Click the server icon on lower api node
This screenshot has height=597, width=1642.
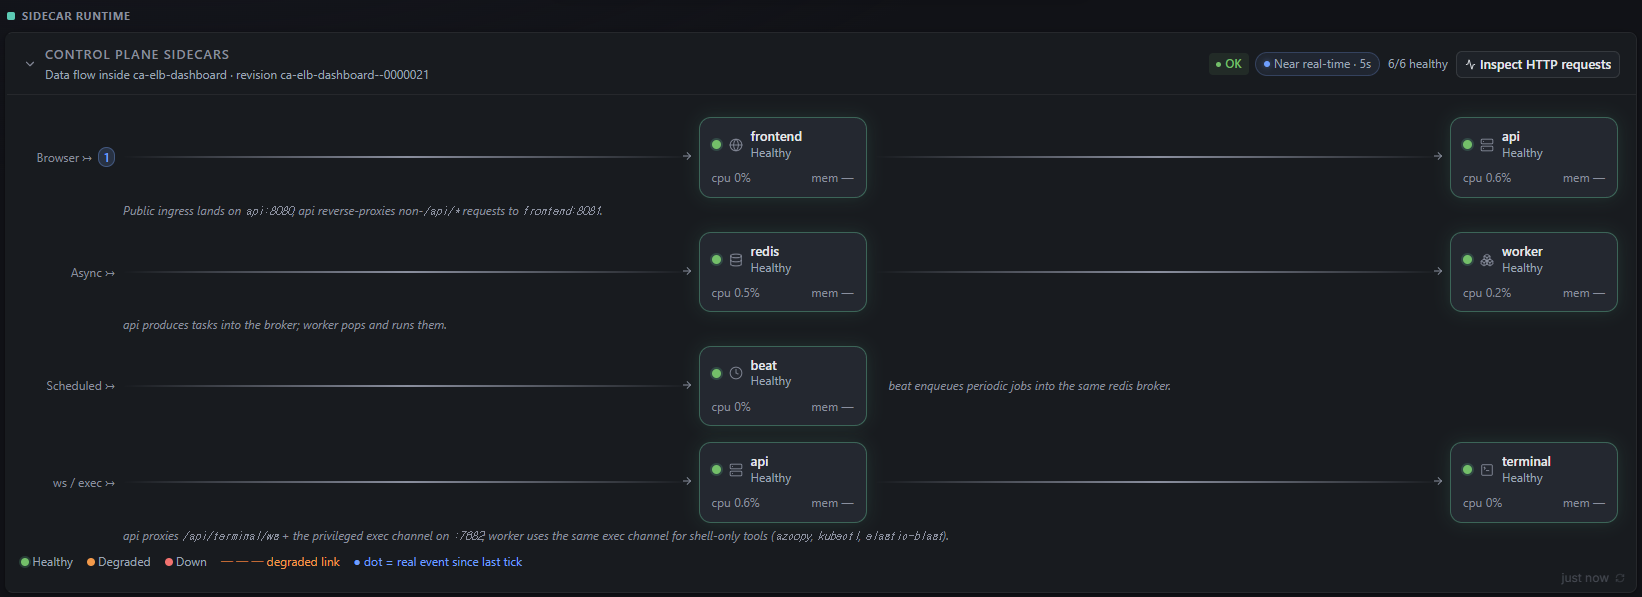(736, 470)
